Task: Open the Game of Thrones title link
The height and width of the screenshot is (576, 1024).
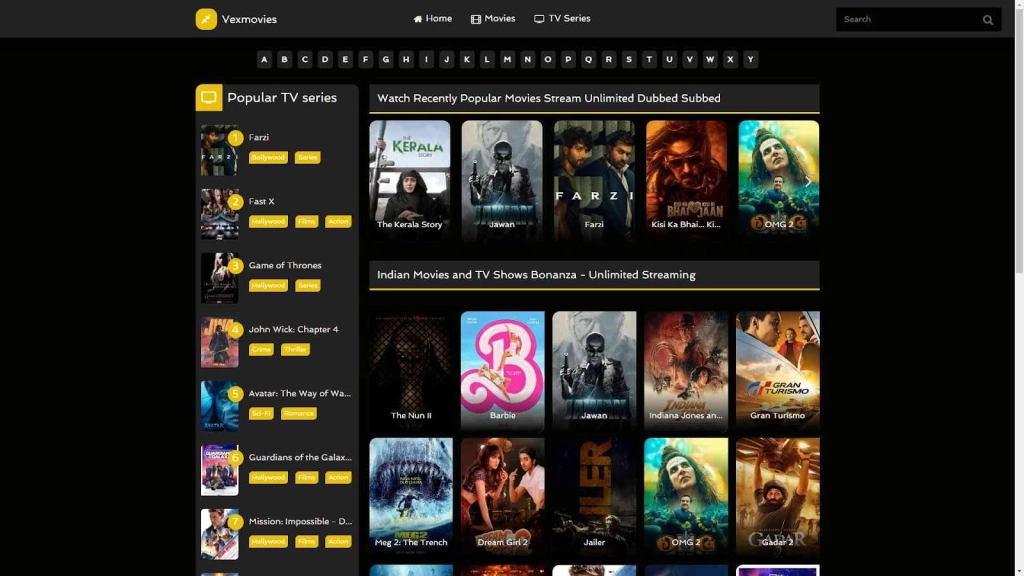Action: click(x=285, y=266)
